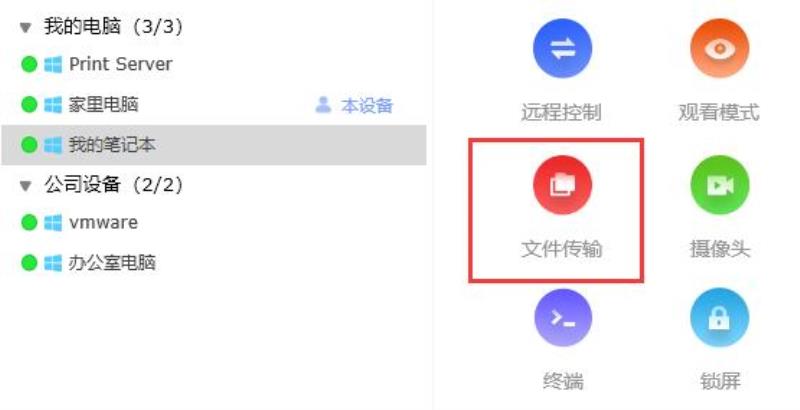Collapse the 我的电脑 (3/3) group arrow
Image resolution: width=800 pixels, height=410 pixels.
click(26, 27)
